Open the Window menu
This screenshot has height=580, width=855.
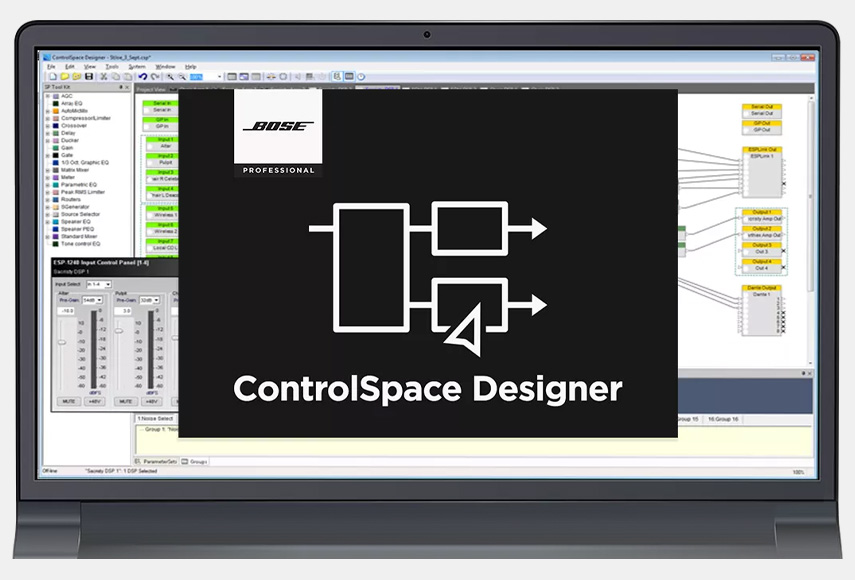coord(165,67)
